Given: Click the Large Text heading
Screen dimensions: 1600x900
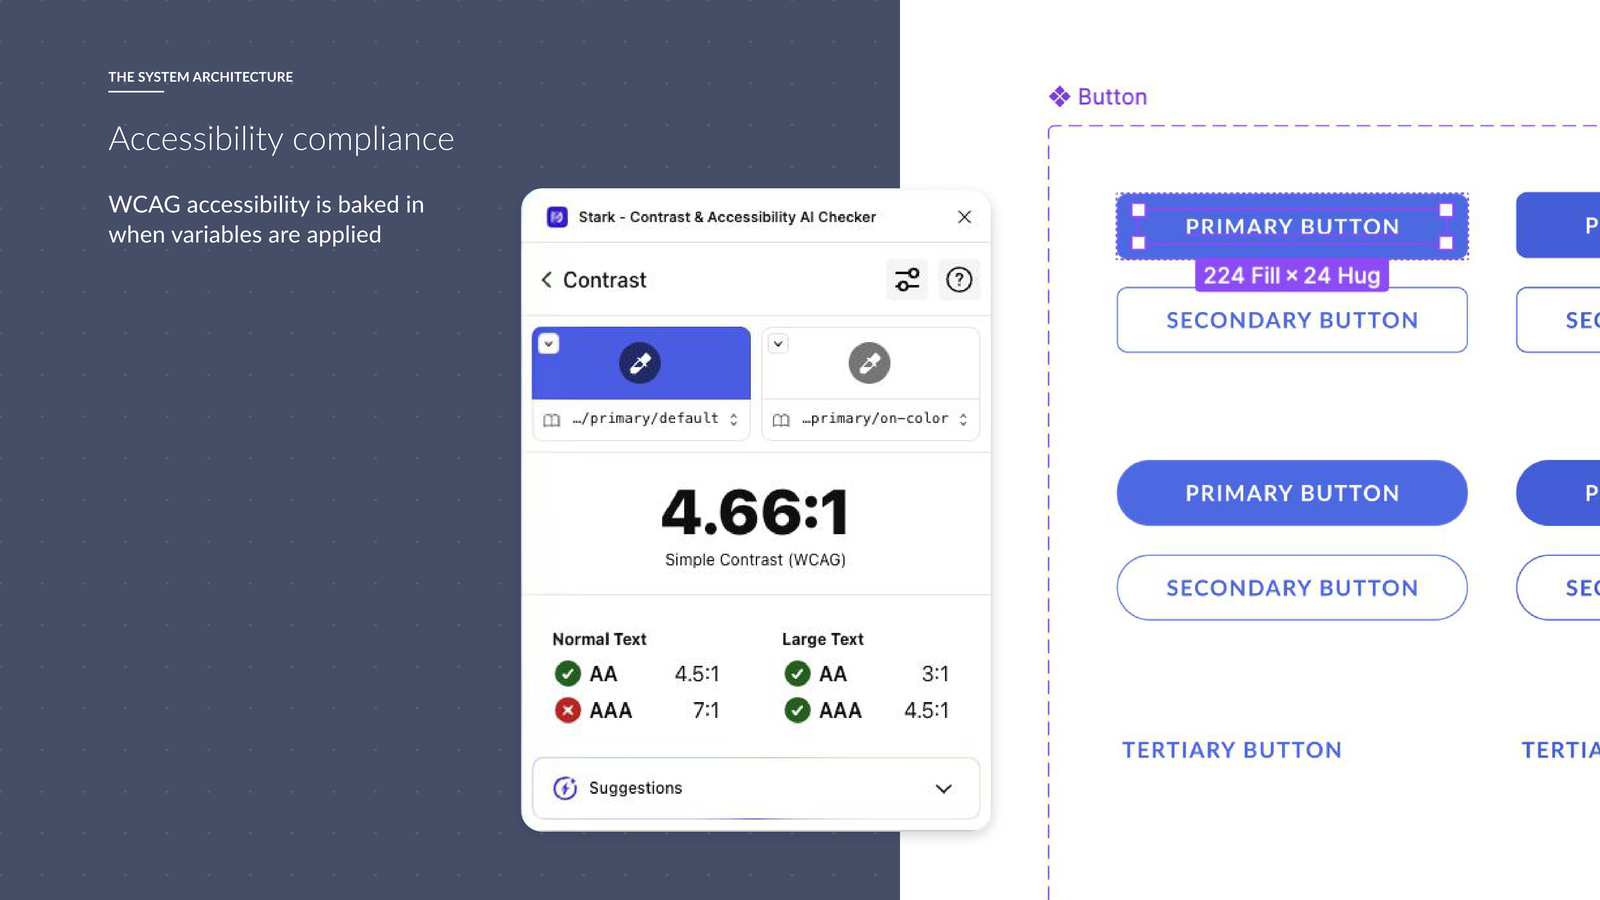Looking at the screenshot, I should [x=823, y=639].
